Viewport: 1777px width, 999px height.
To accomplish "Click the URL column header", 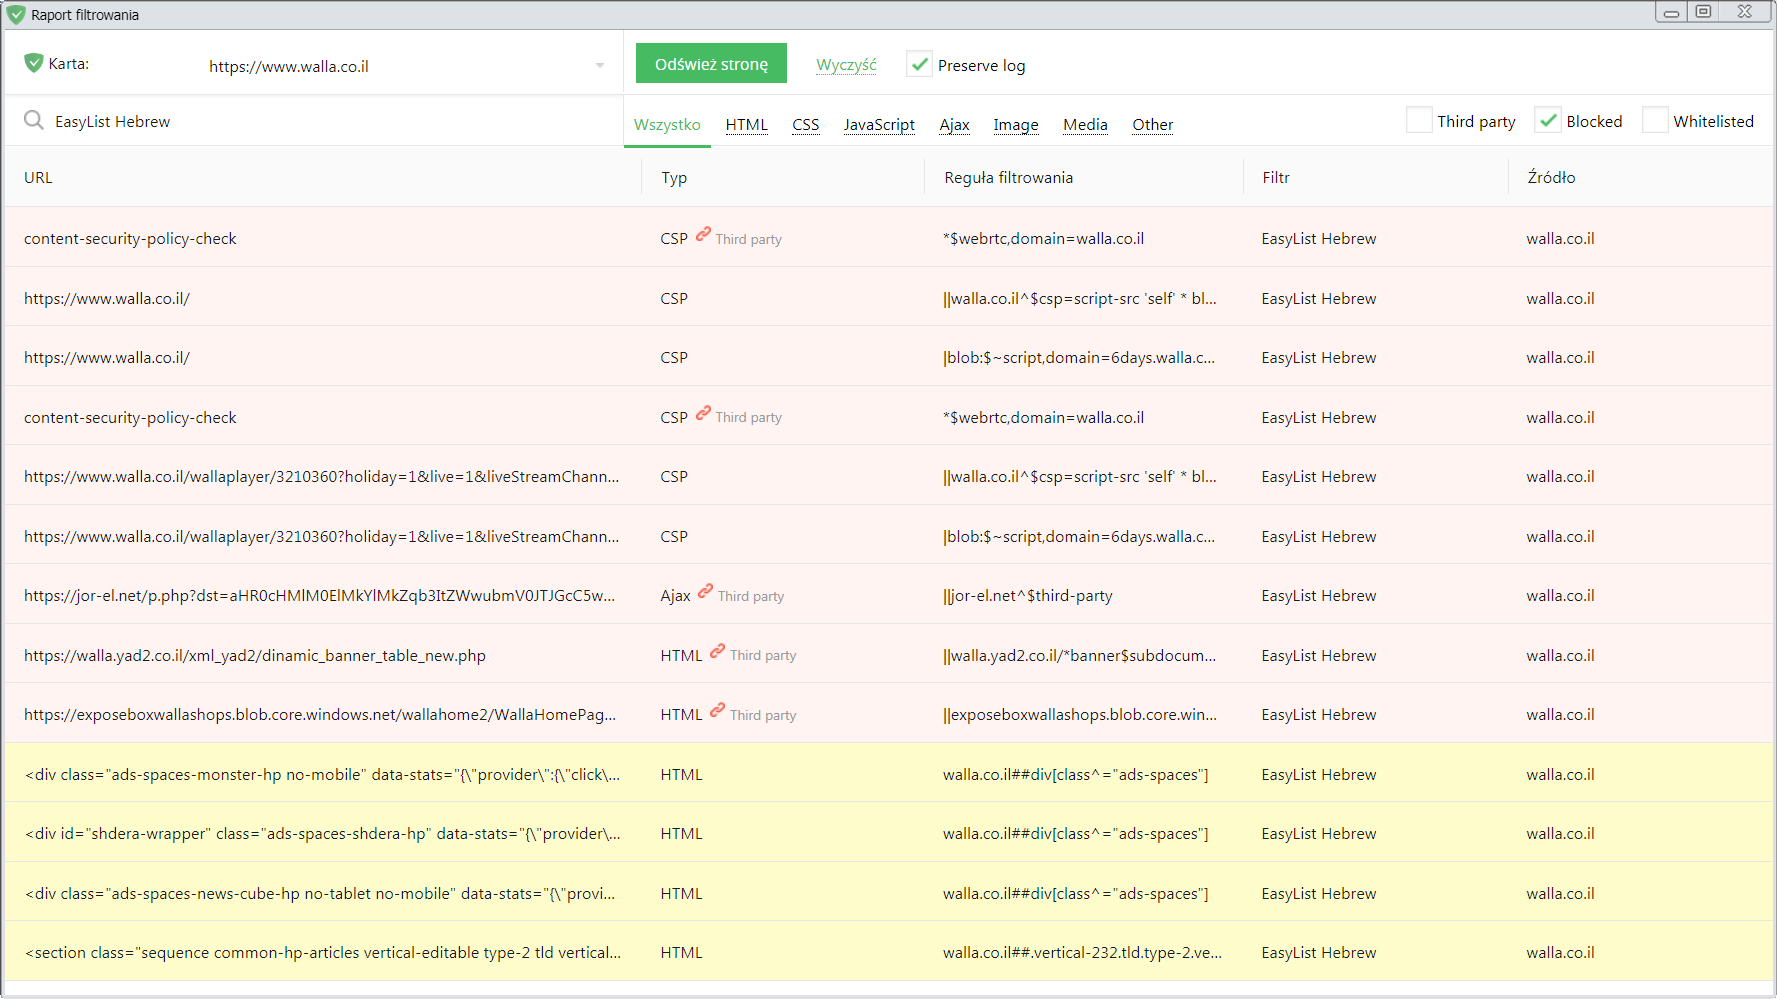I will (x=38, y=177).
